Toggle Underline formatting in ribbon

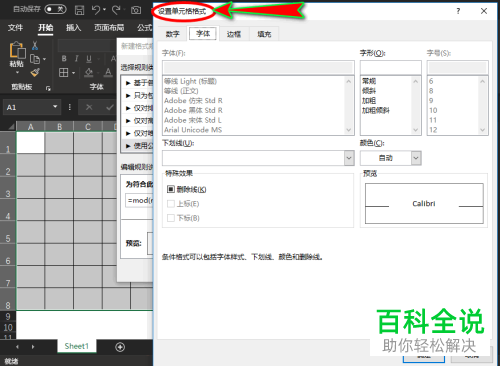click(89, 59)
